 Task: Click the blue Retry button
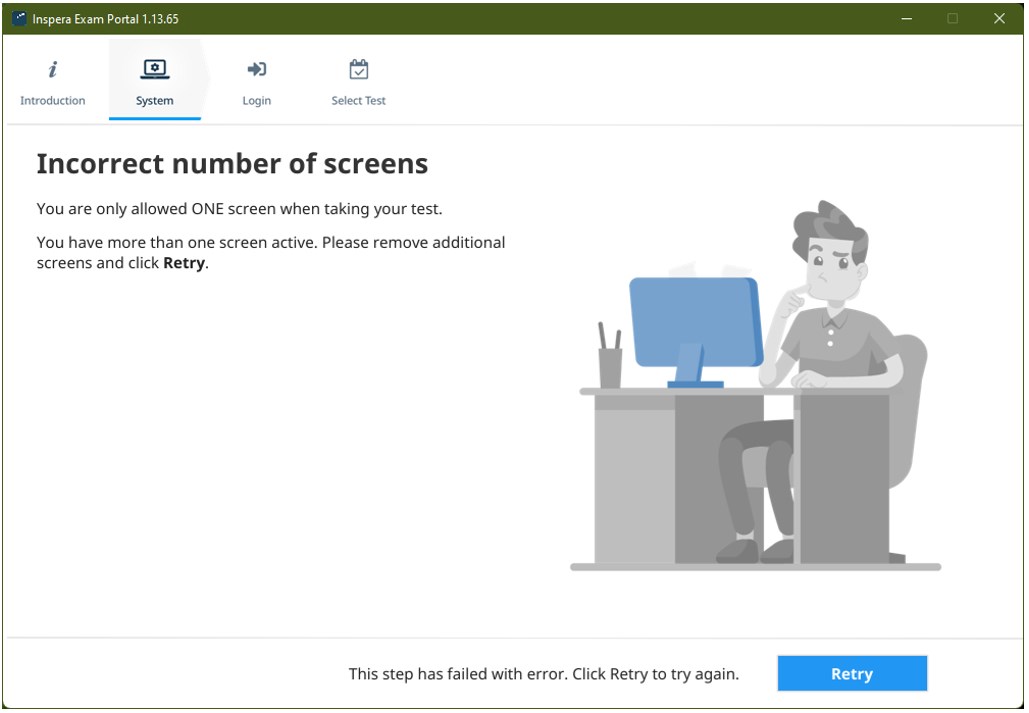[851, 673]
